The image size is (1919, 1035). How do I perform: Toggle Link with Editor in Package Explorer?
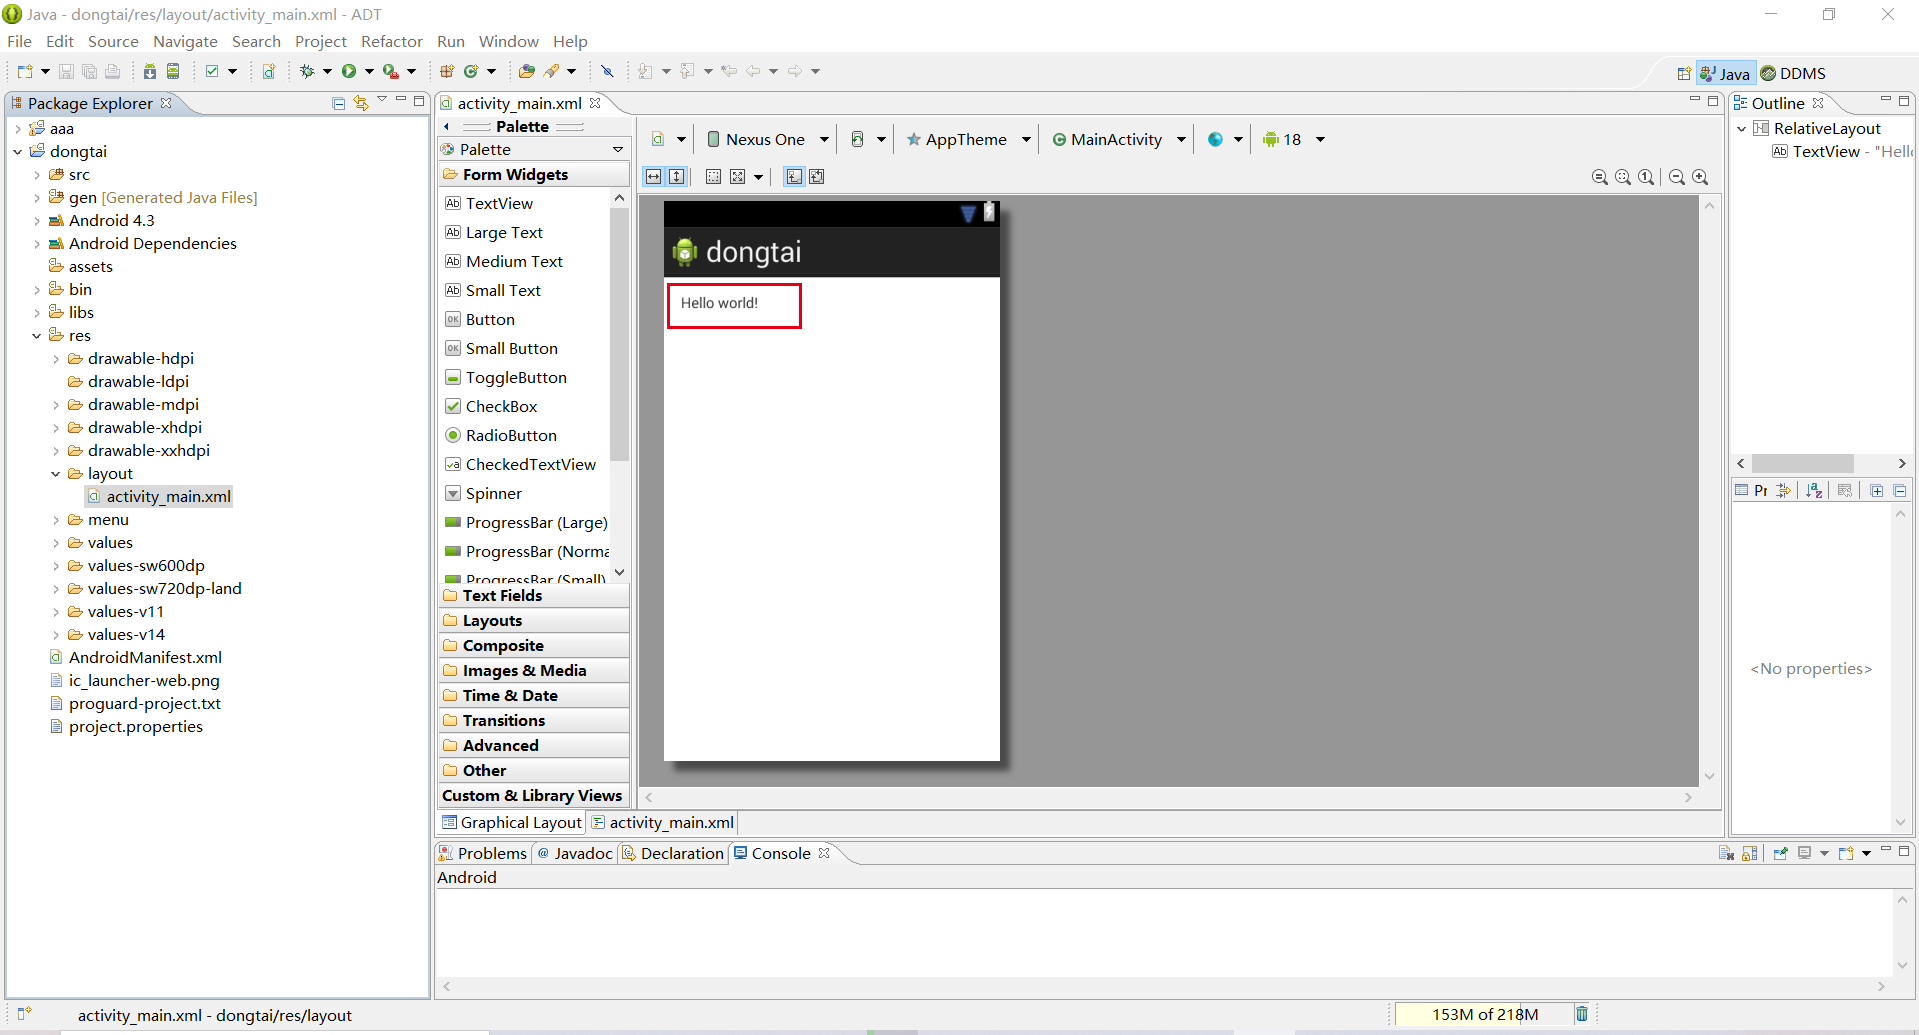pos(361,103)
